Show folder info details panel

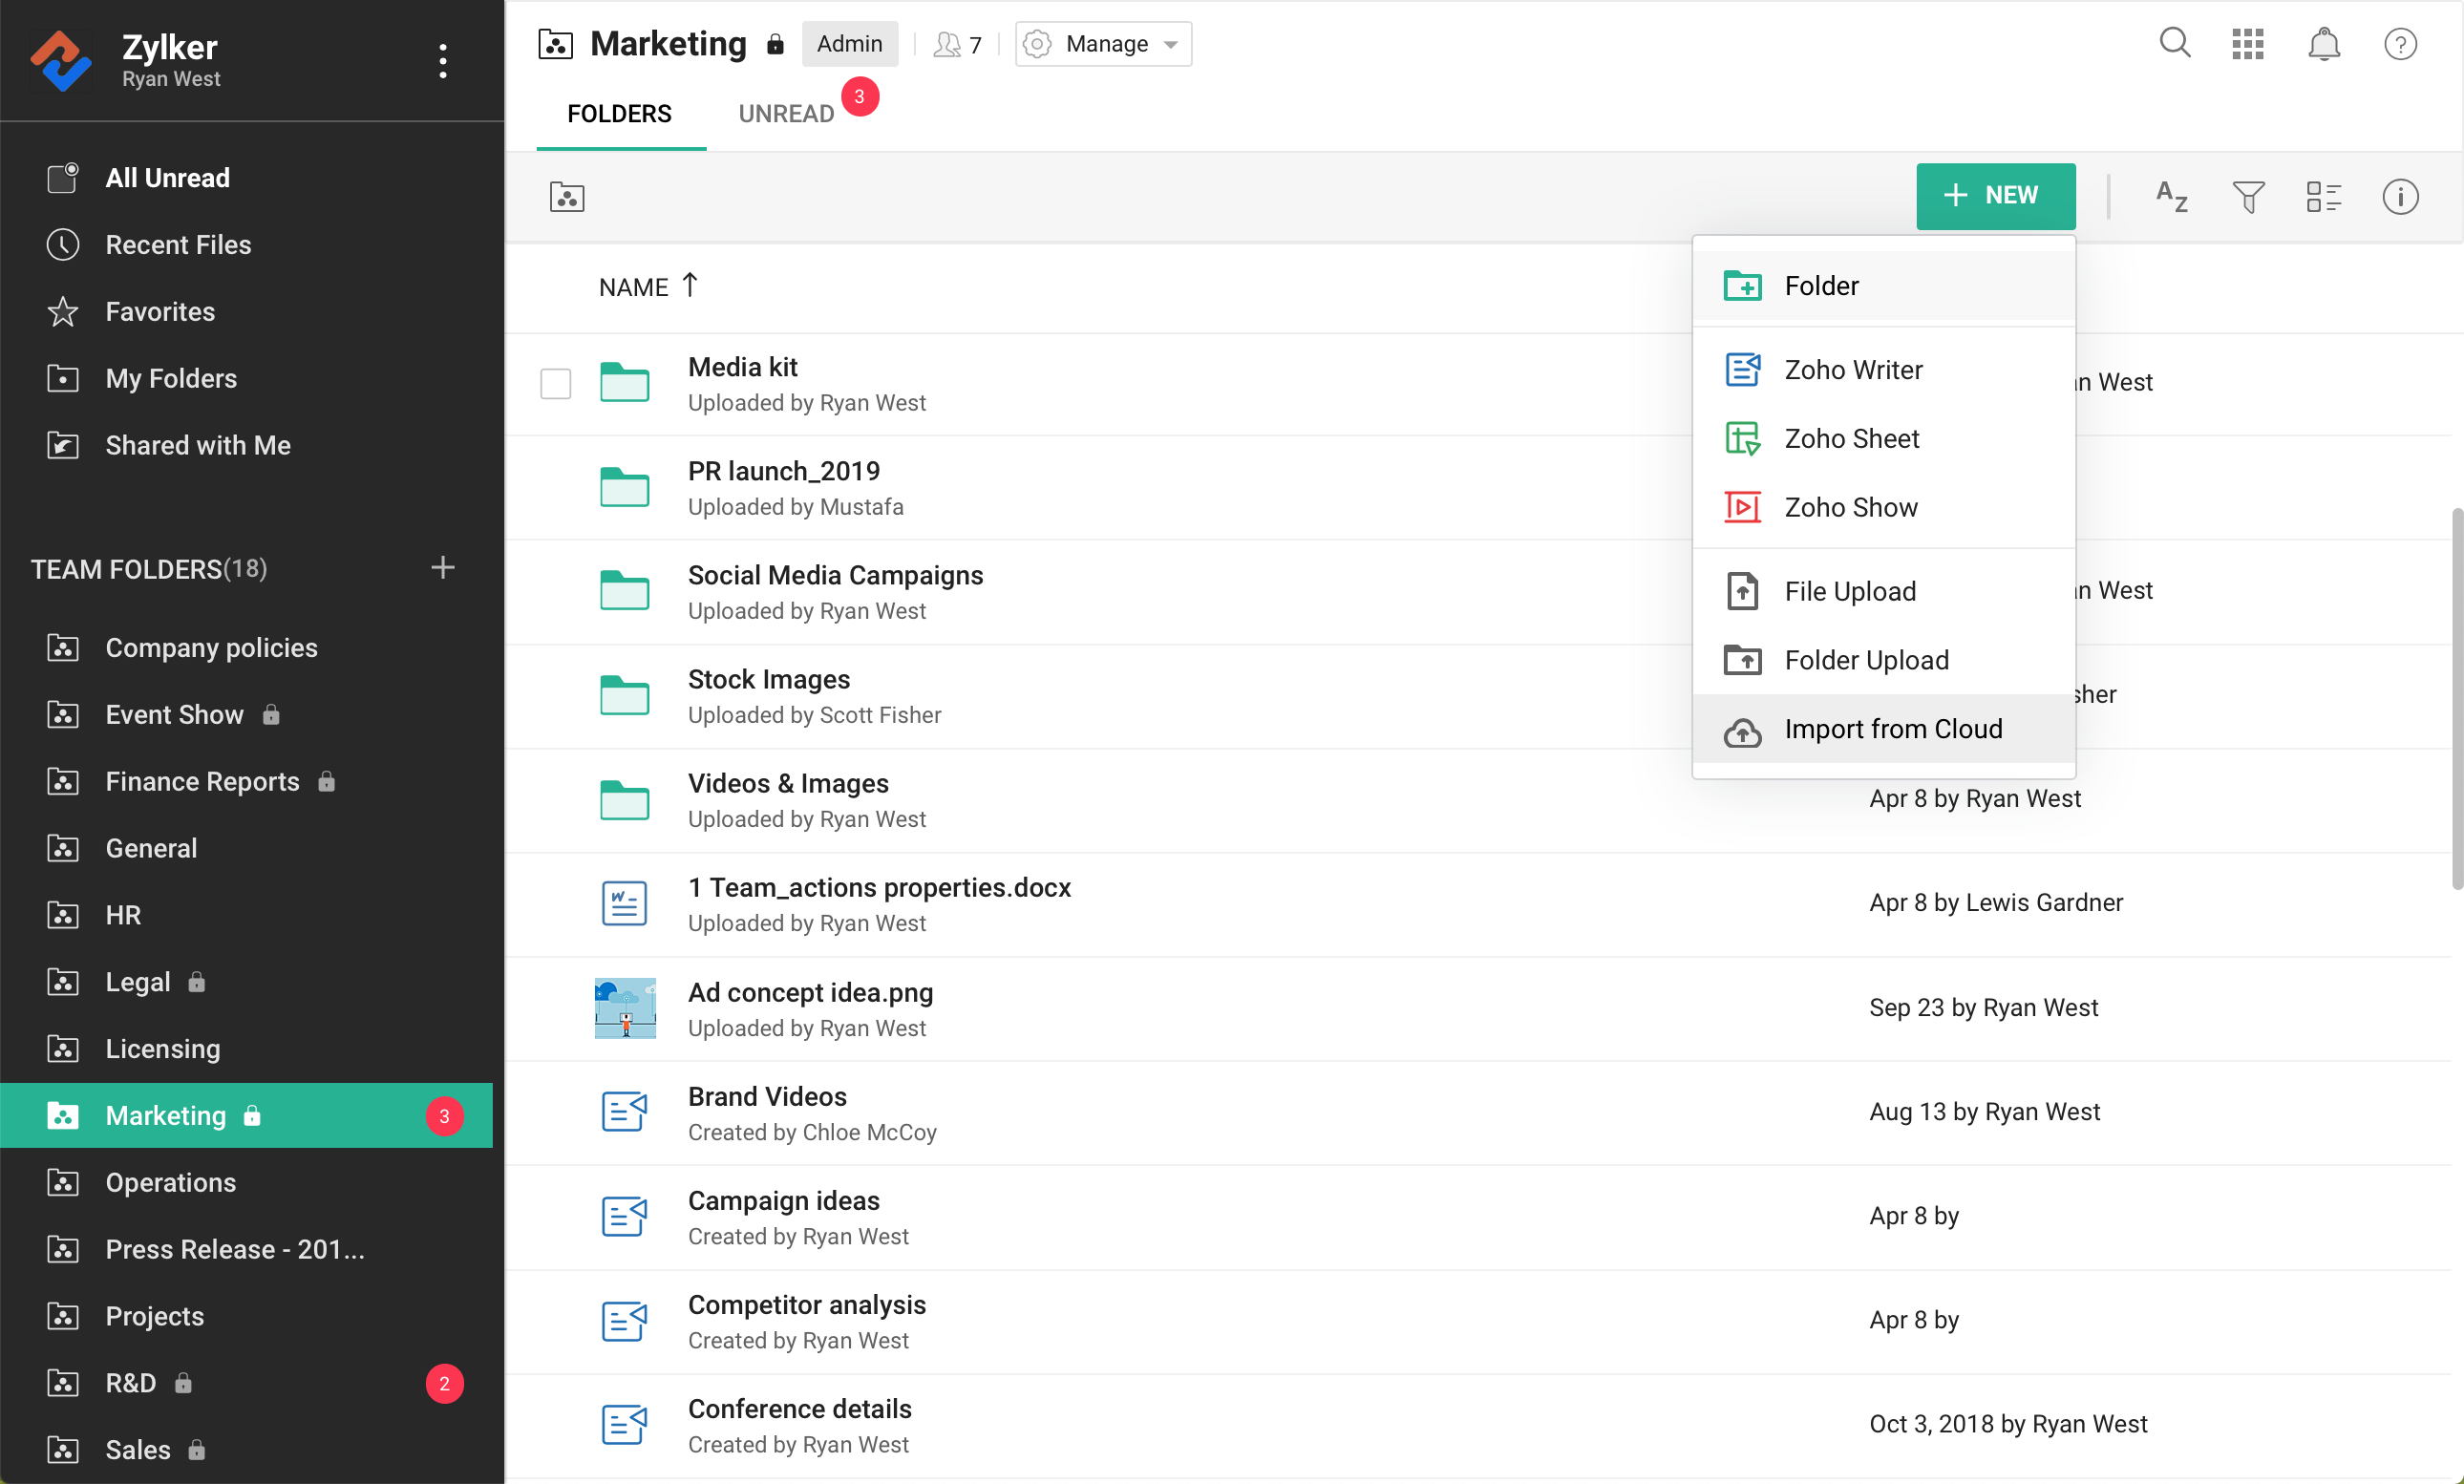[x=2399, y=196]
